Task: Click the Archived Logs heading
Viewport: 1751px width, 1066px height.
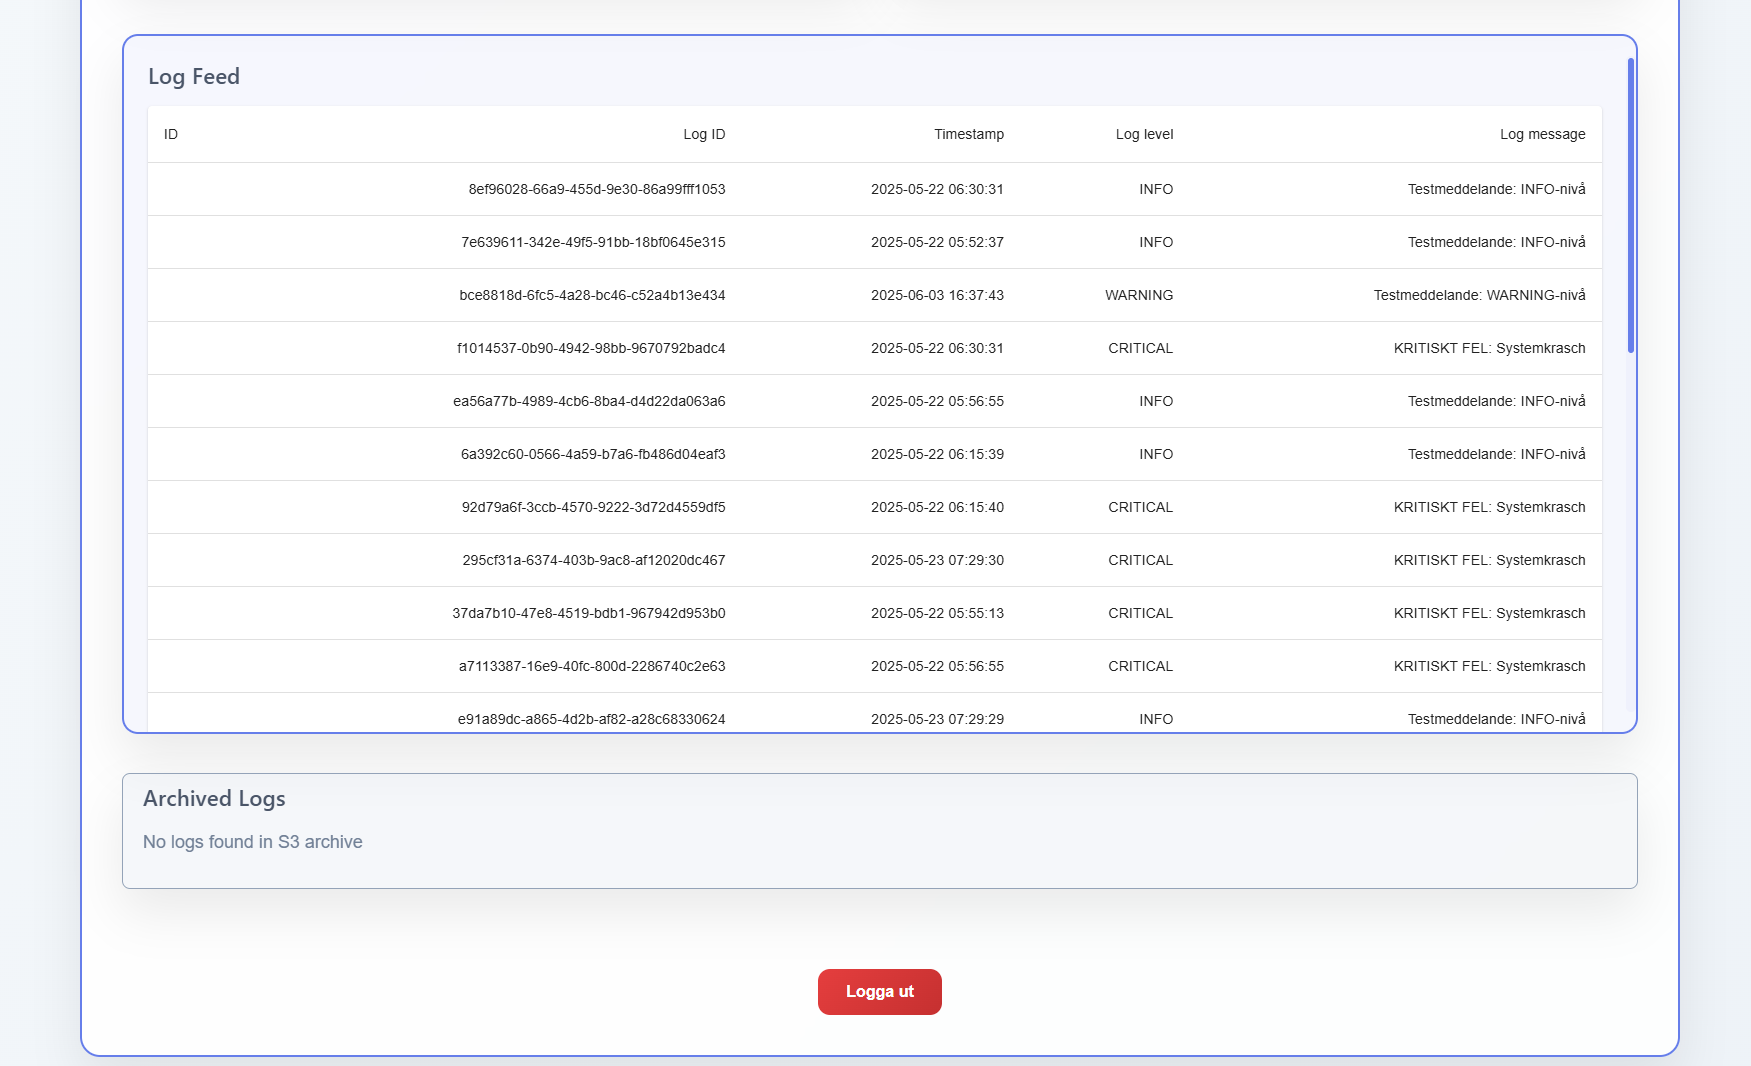Action: point(214,798)
